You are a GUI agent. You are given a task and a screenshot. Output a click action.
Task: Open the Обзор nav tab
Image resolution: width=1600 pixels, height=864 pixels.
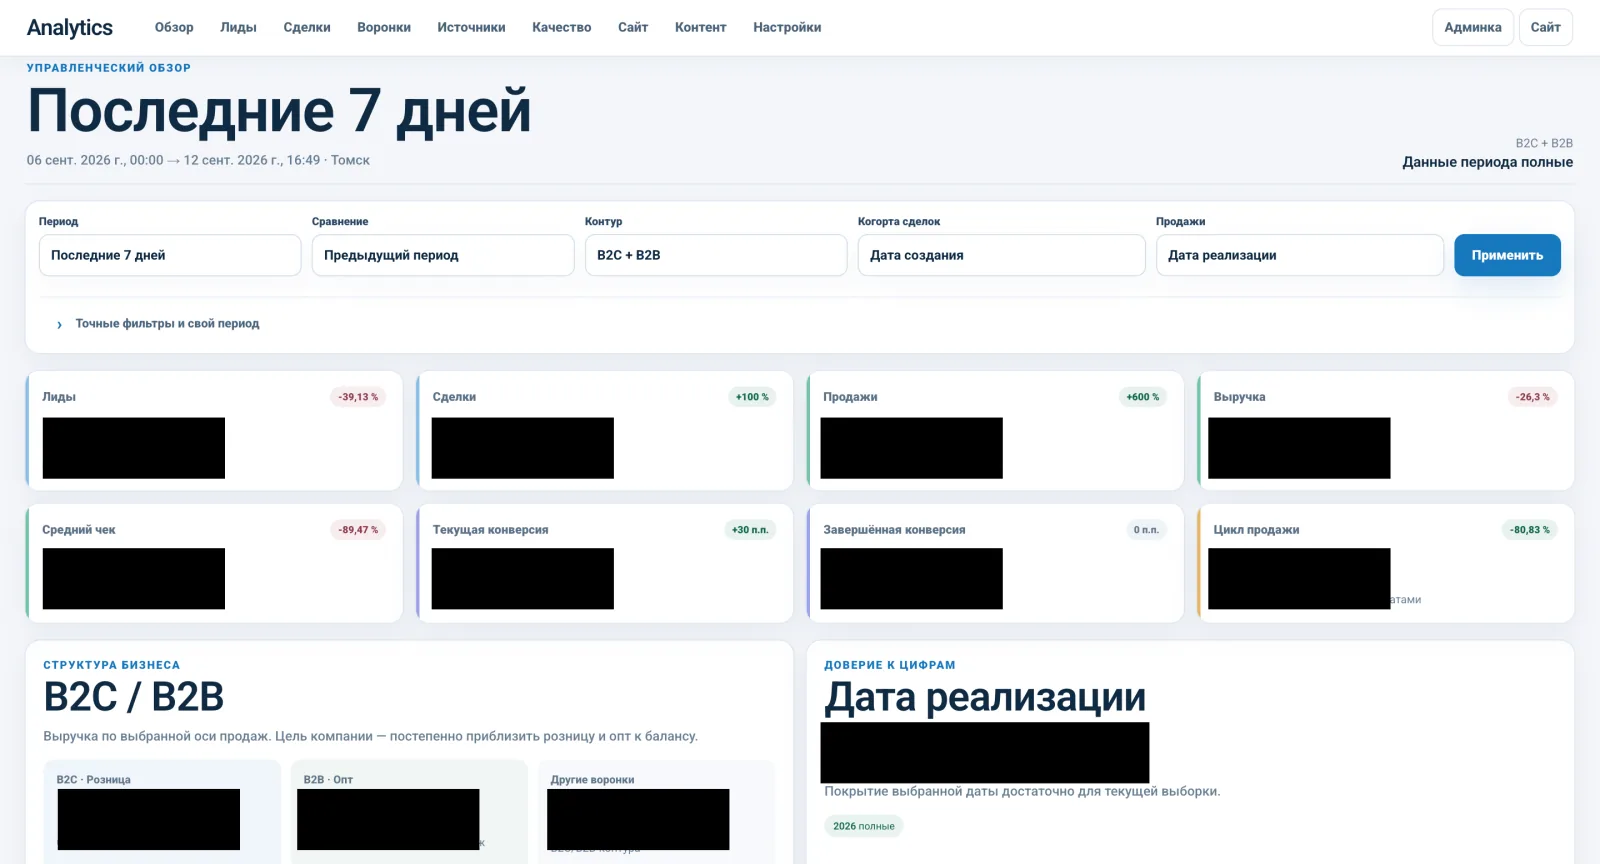pyautogui.click(x=174, y=28)
